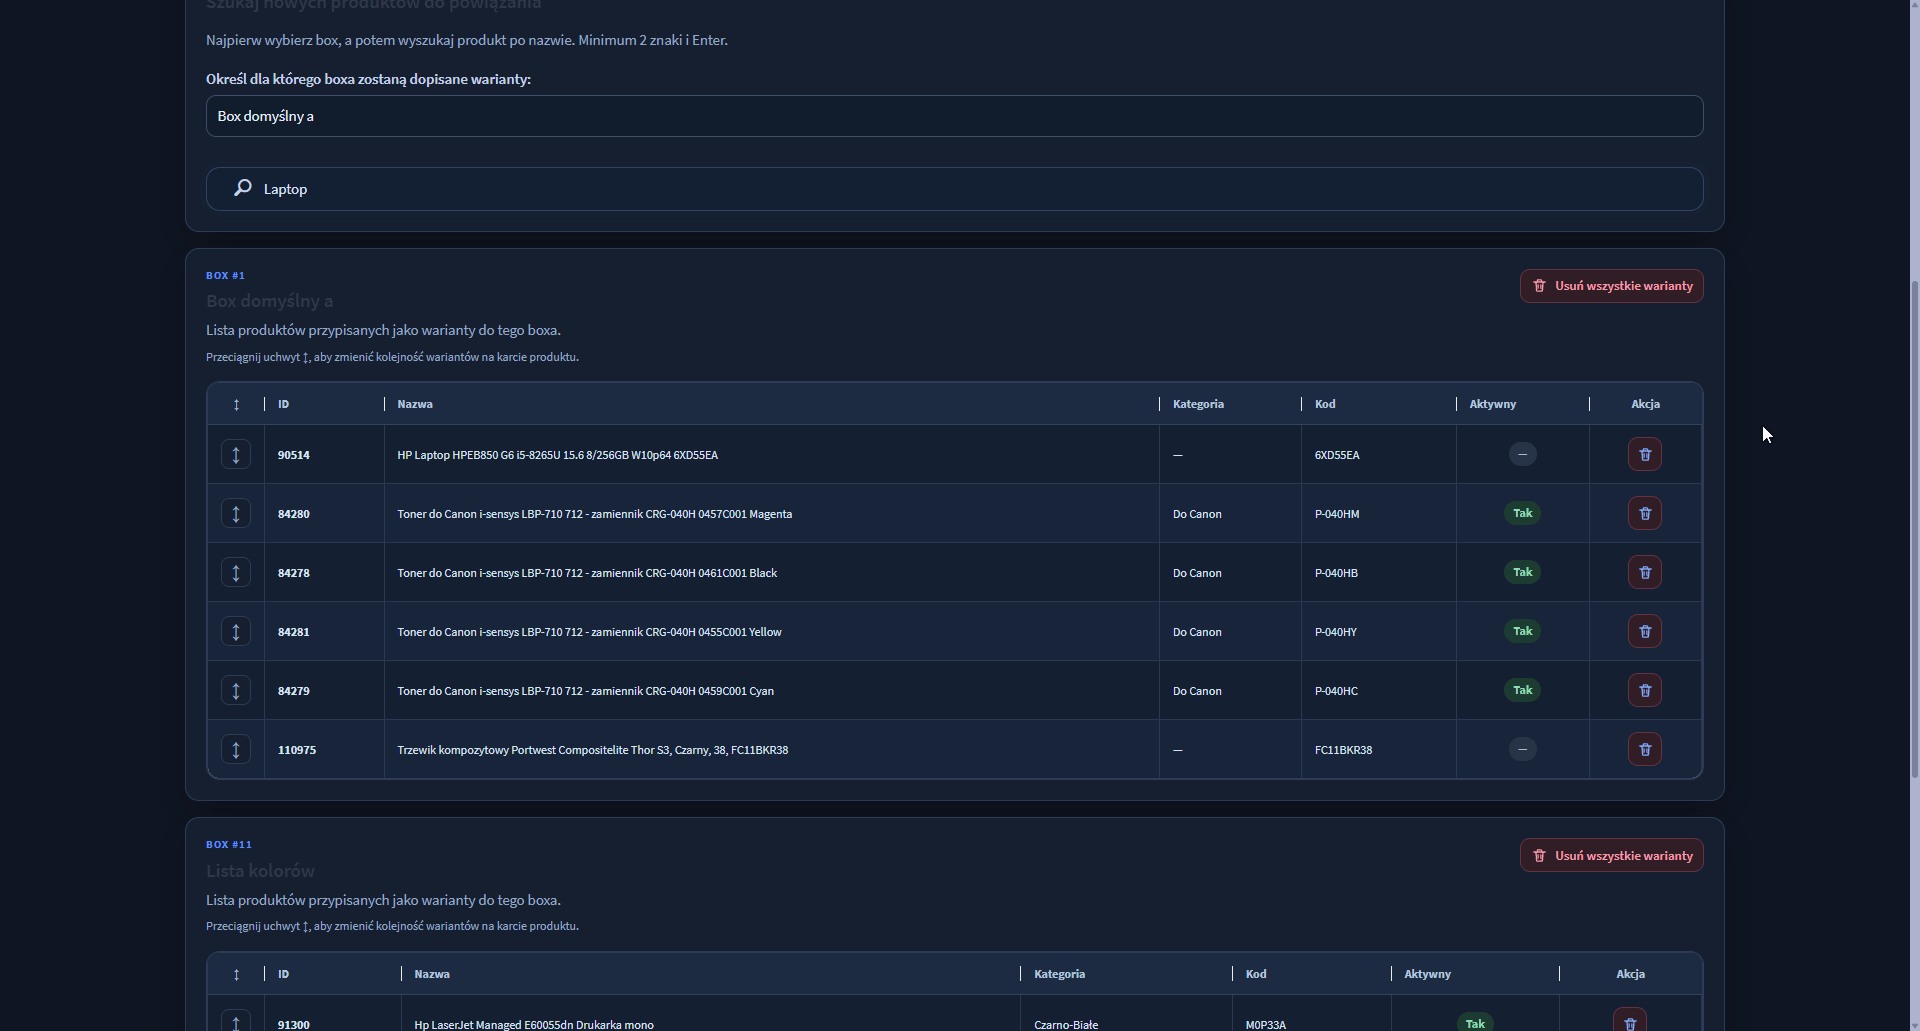Click the inactive dash badge for product 110975
Image resolution: width=1920 pixels, height=1031 pixels.
point(1522,749)
